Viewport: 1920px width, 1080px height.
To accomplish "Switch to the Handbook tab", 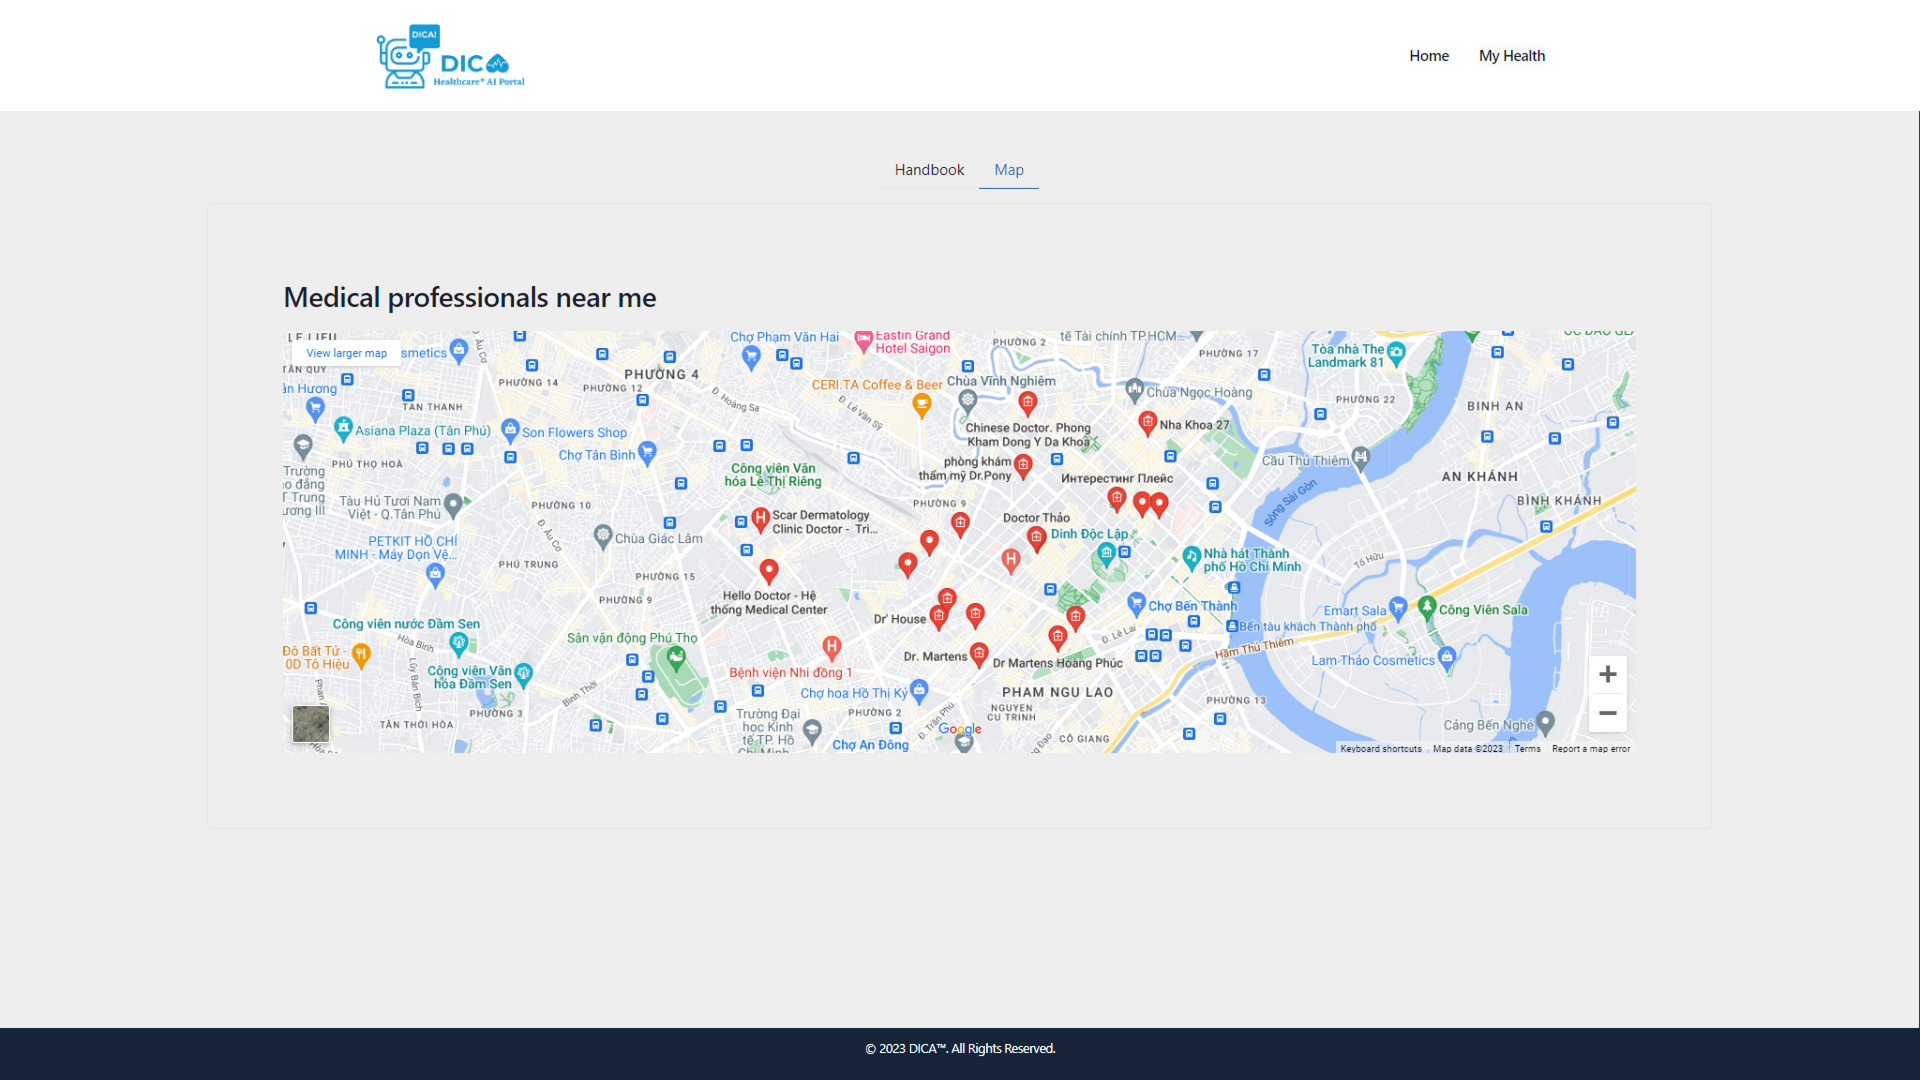I will [x=929, y=170].
